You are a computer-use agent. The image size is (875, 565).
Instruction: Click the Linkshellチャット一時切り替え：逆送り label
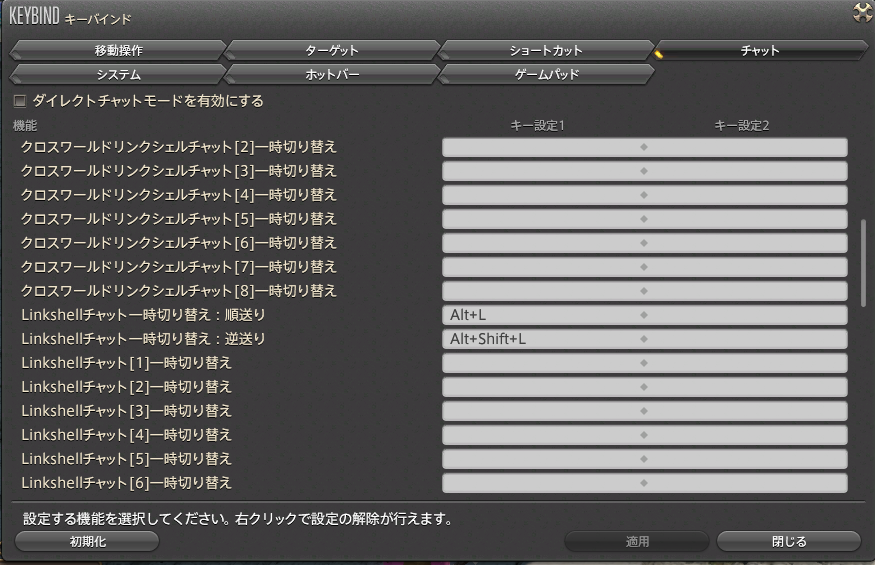point(143,339)
